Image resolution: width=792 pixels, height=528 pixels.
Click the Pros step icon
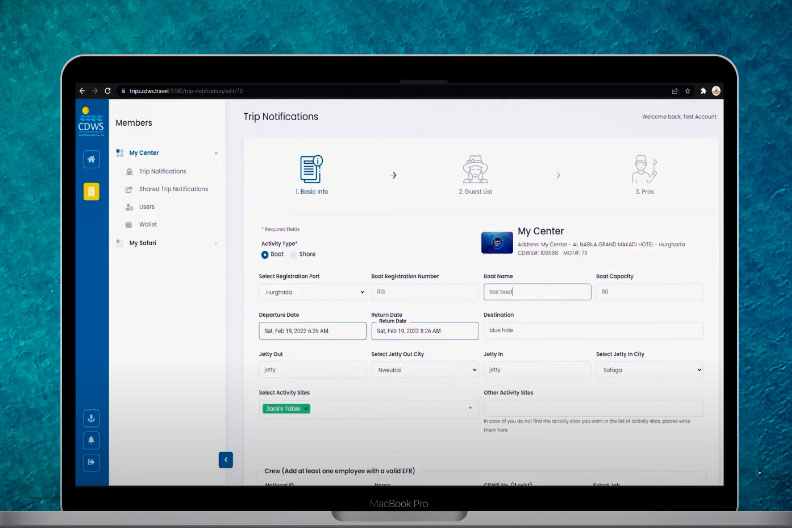click(x=643, y=168)
